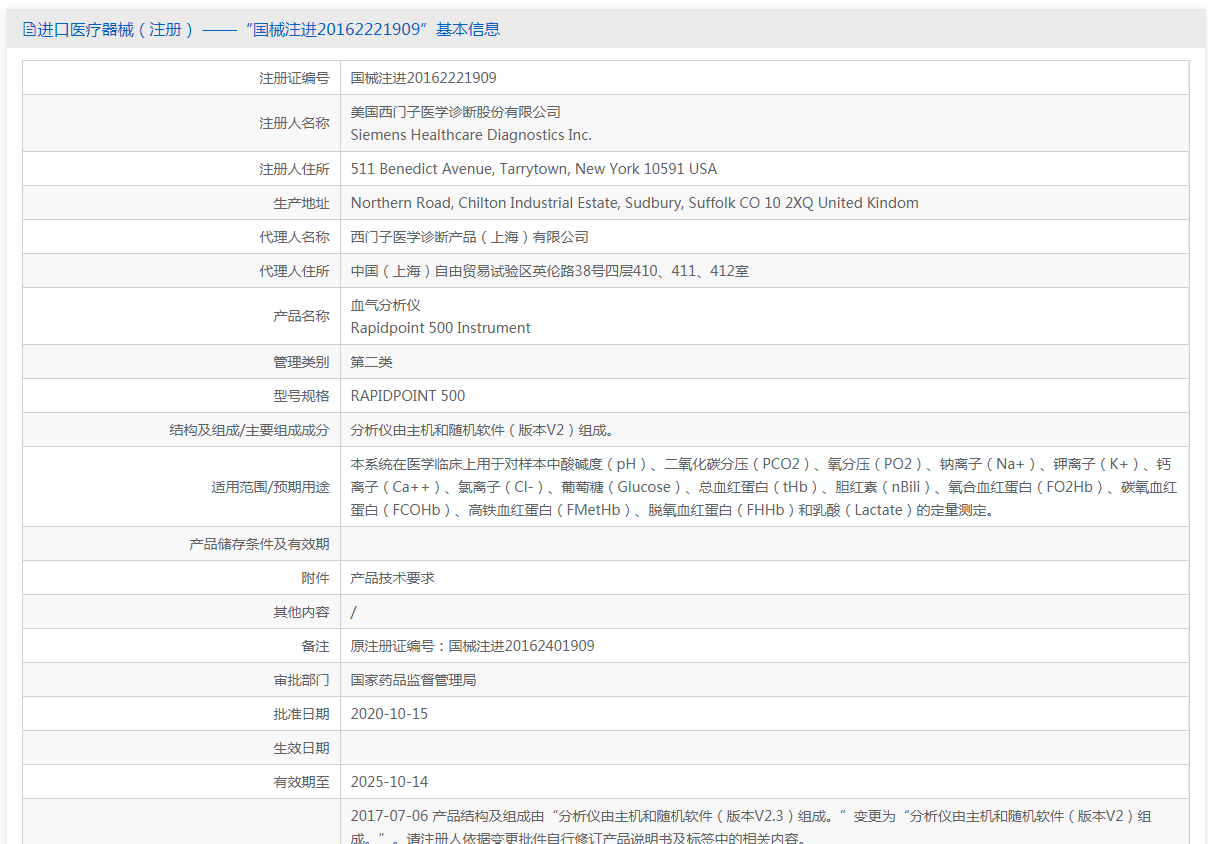Click the registrant name 美国西门子医学诊断股份有限公司
The image size is (1208, 844).
coord(455,112)
